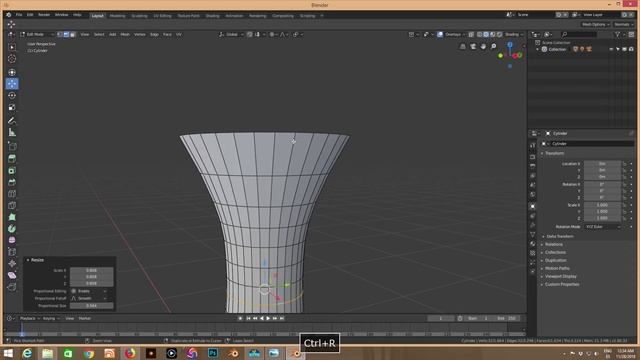This screenshot has height=360, width=640.
Task: Toggle X-ray display
Action: coord(471,35)
